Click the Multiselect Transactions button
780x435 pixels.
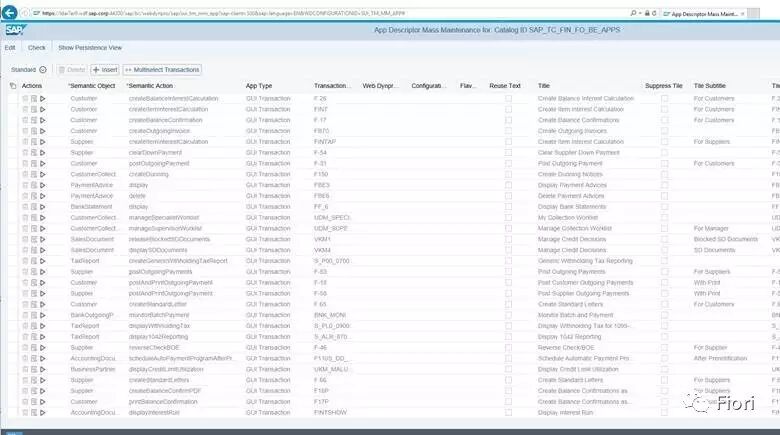click(162, 70)
